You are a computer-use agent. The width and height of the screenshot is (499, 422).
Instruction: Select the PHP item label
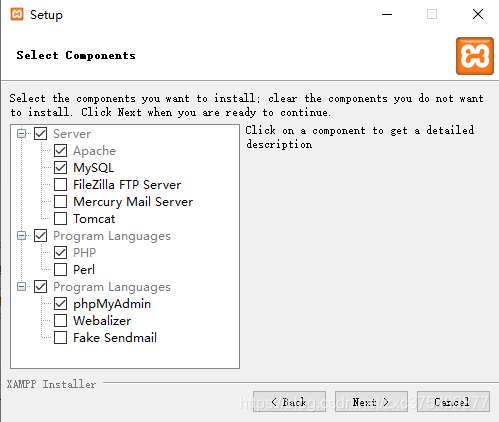(84, 253)
